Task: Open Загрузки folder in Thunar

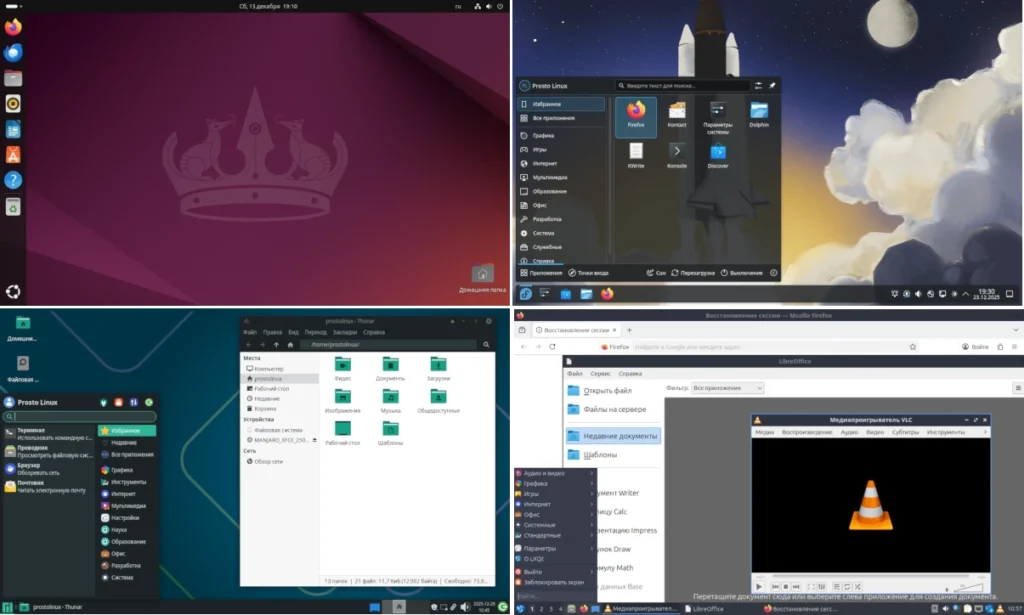Action: pyautogui.click(x=438, y=369)
